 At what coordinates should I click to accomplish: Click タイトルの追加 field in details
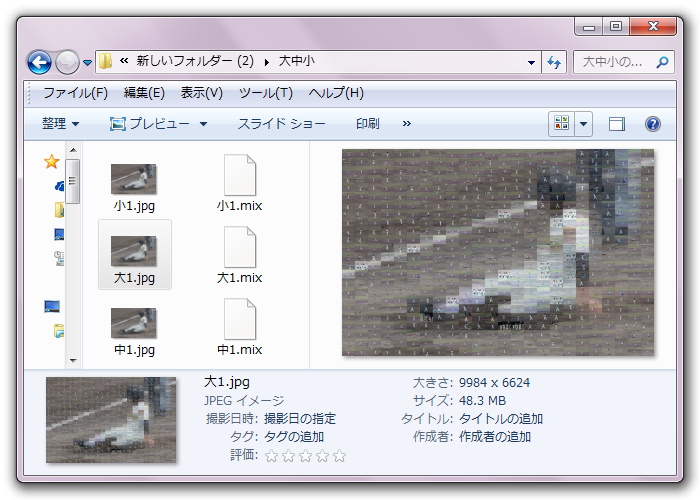point(500,419)
